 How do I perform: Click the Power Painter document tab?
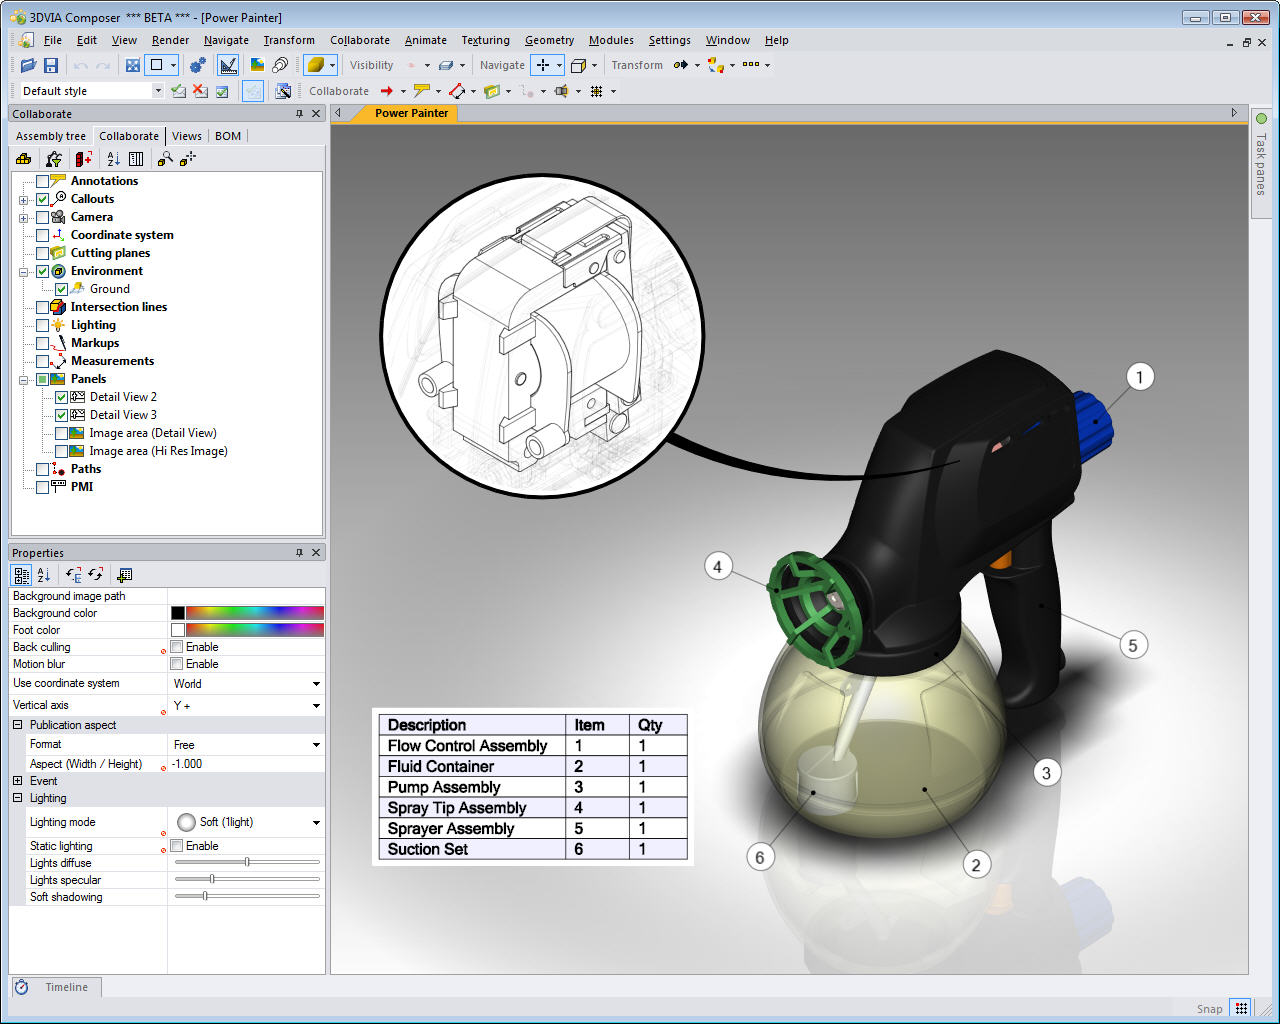pos(411,113)
